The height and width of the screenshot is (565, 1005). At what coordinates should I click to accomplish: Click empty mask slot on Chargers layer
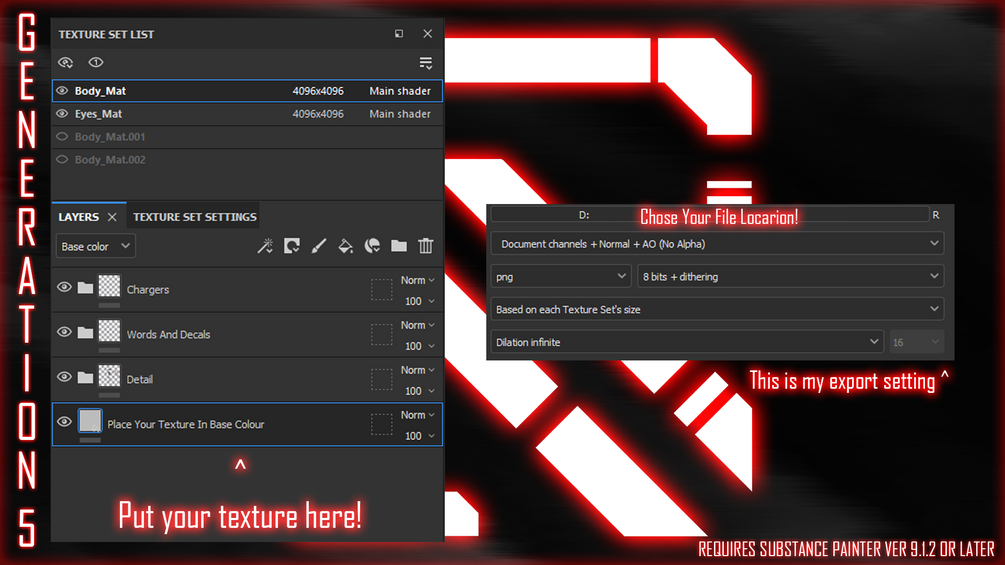(381, 290)
